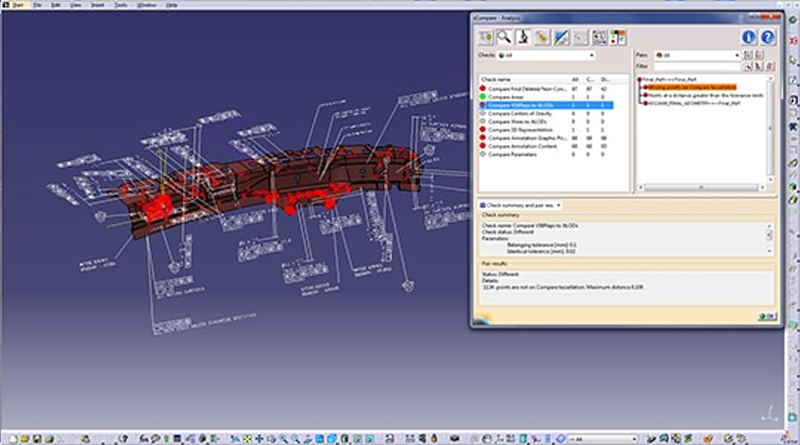Select the Compare Parameters row
This screenshot has width=800, height=445.
point(545,154)
